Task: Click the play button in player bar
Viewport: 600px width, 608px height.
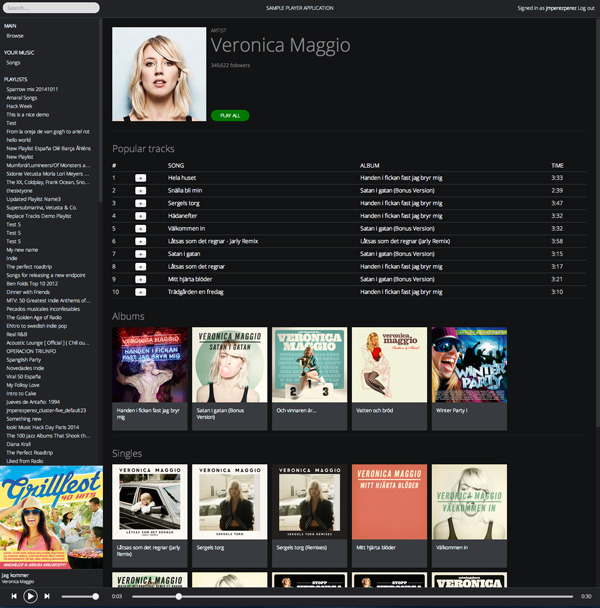Action: tap(30, 596)
